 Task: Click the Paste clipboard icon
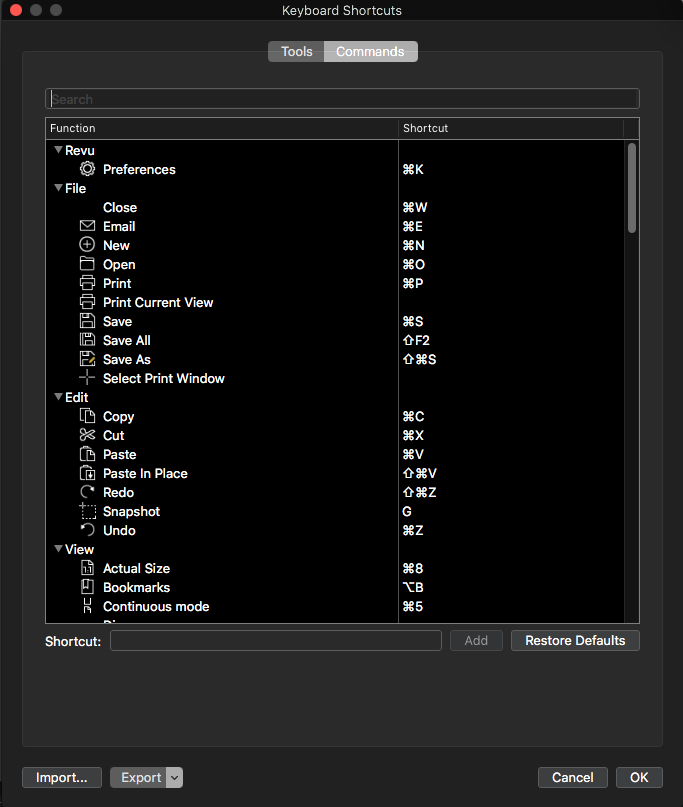[x=87, y=454]
